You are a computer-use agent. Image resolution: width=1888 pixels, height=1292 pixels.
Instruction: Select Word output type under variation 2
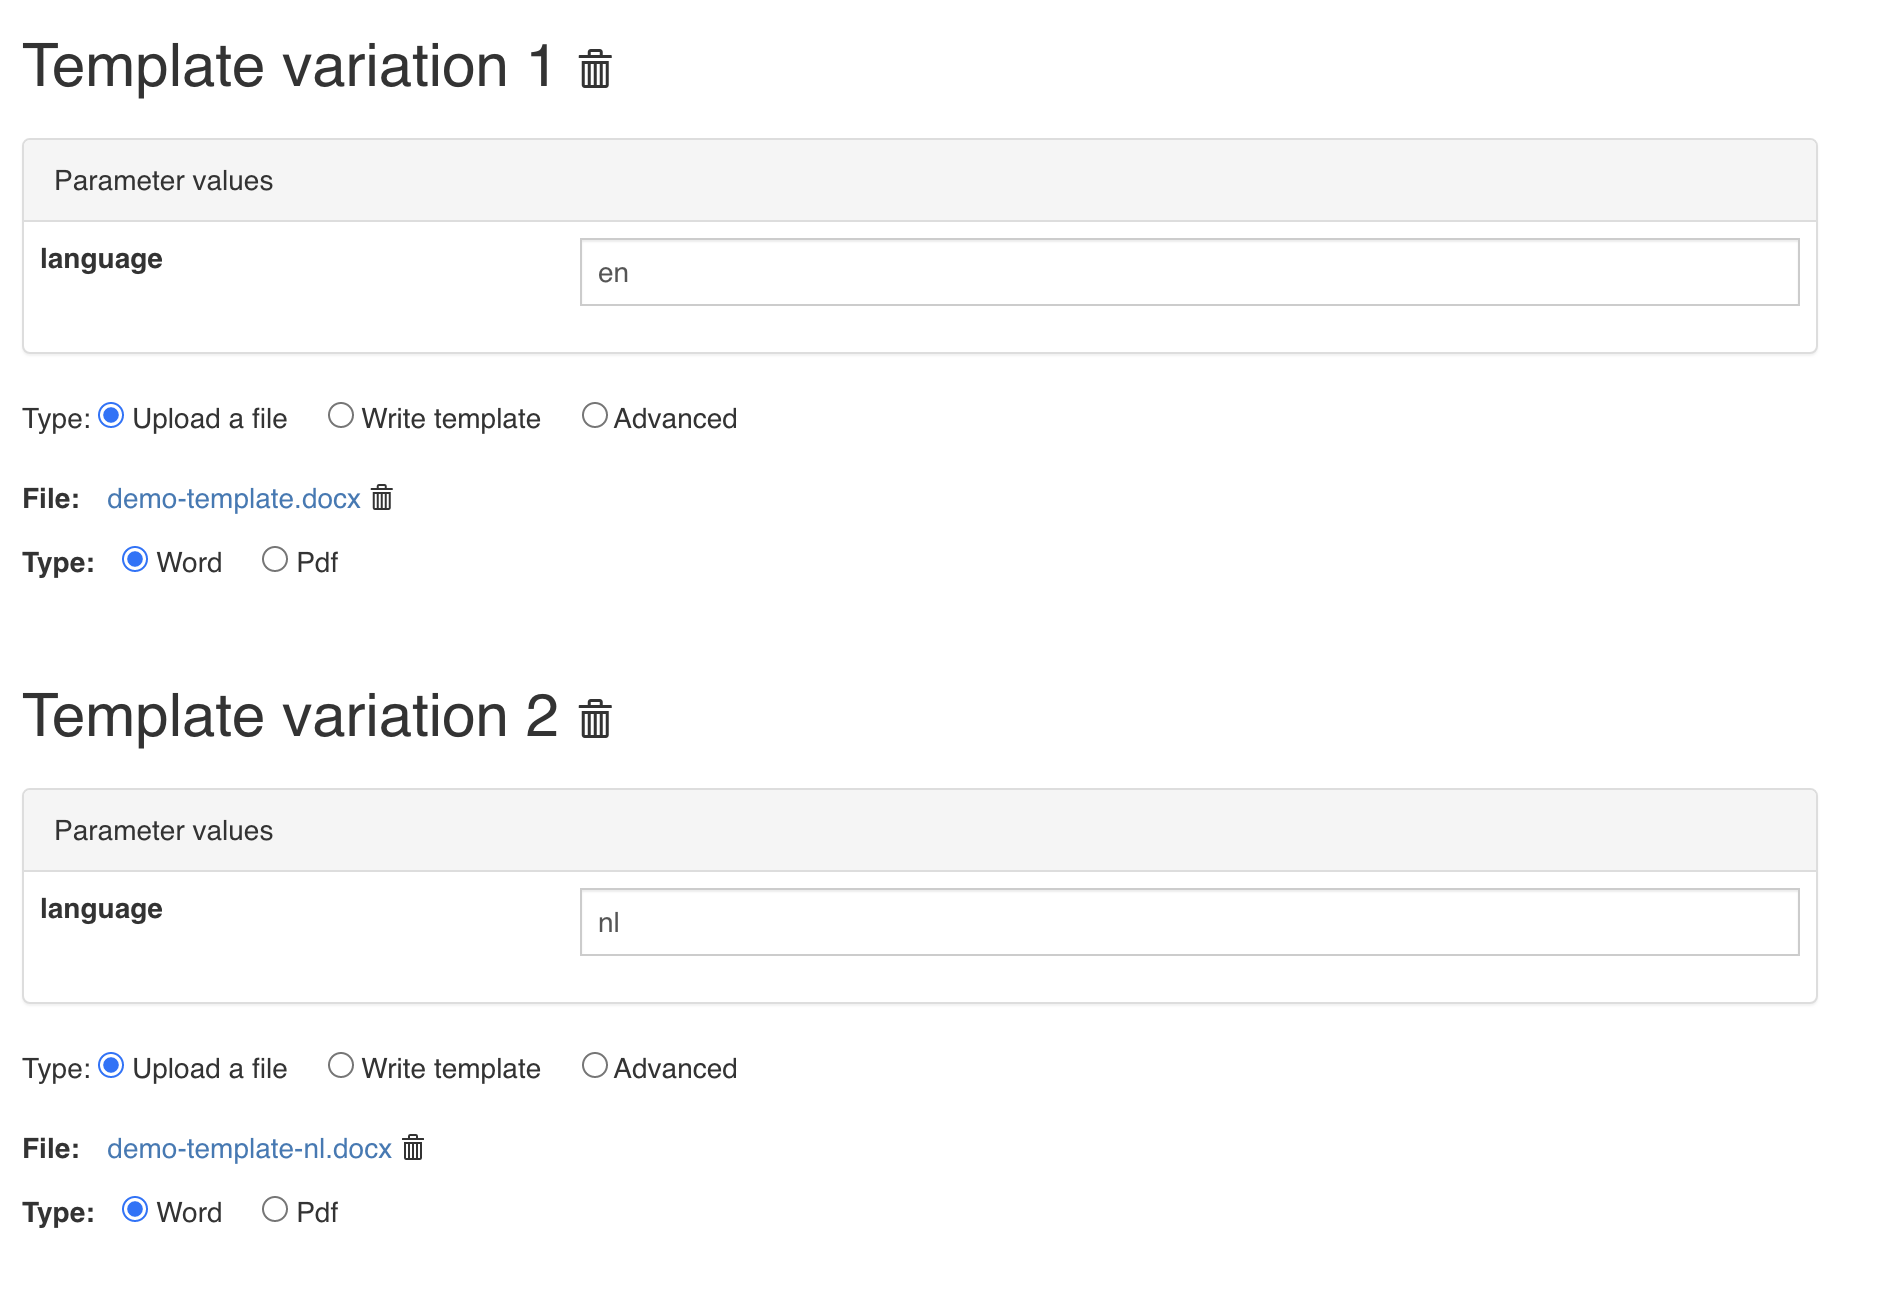tap(135, 1209)
